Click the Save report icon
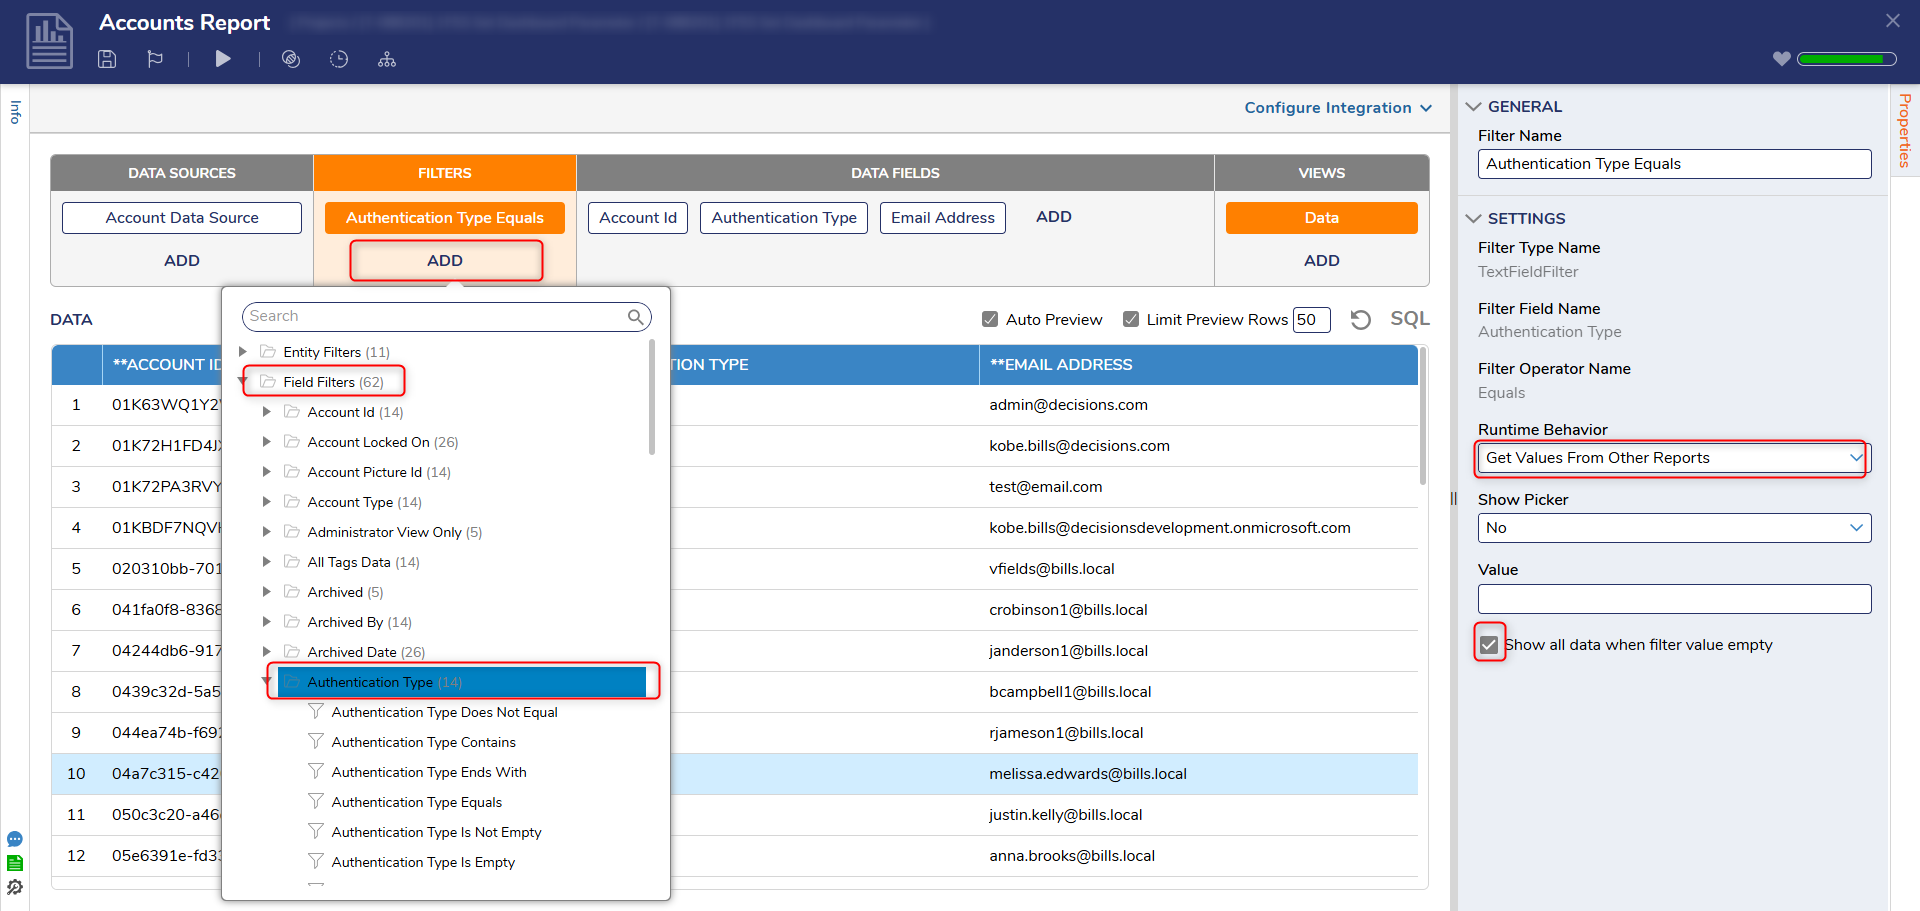1920x911 pixels. pyautogui.click(x=107, y=59)
